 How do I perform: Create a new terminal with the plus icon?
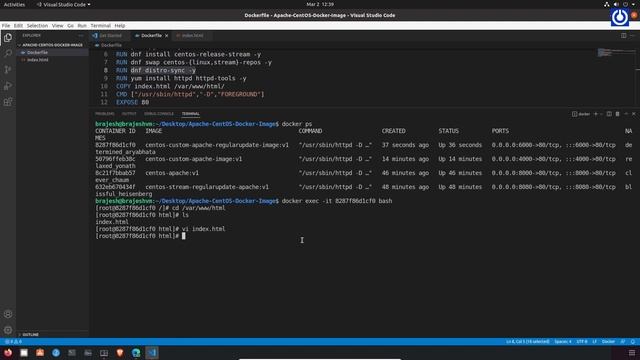pos(596,114)
